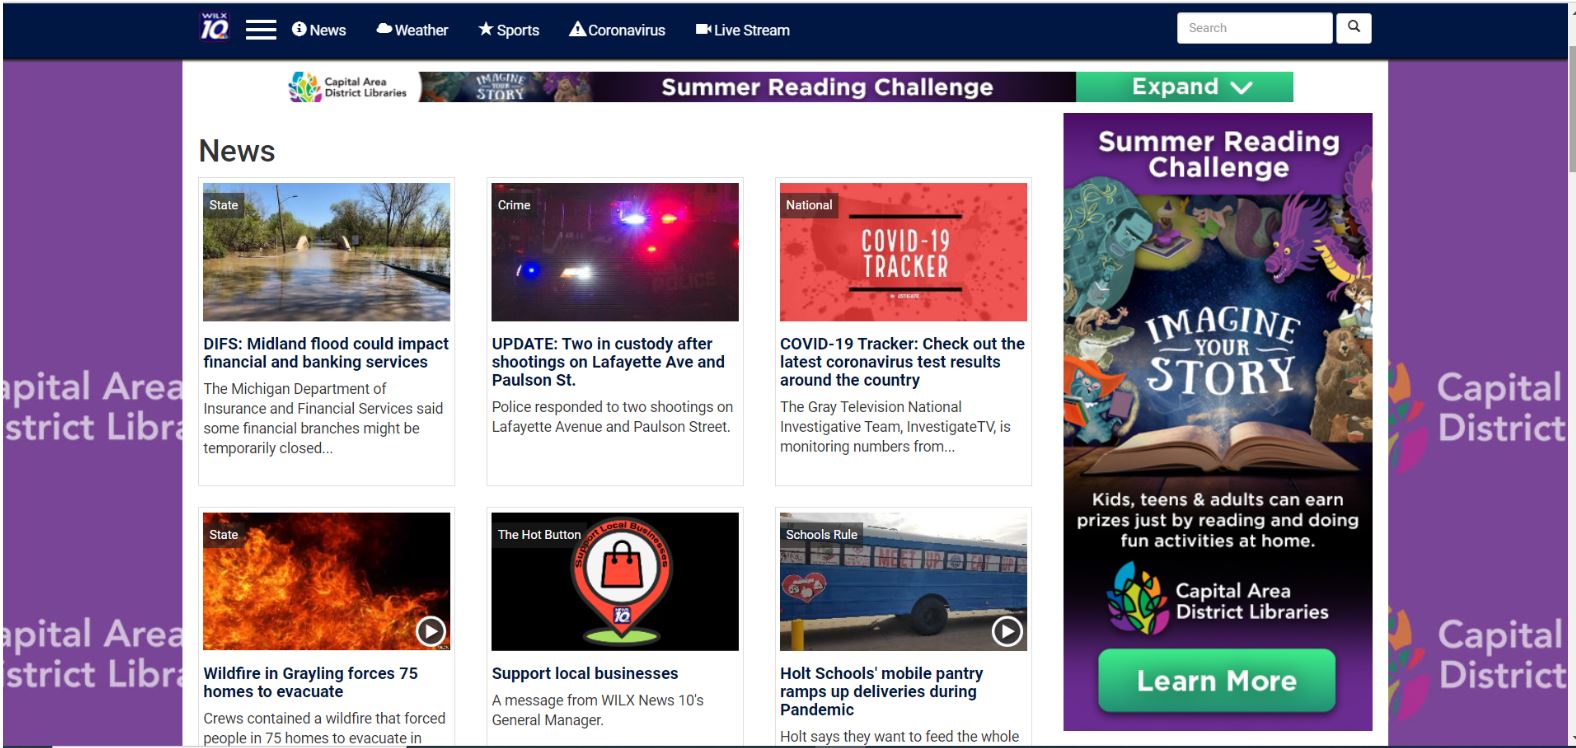Click Learn More on library ad
1576x748 pixels.
click(1217, 681)
